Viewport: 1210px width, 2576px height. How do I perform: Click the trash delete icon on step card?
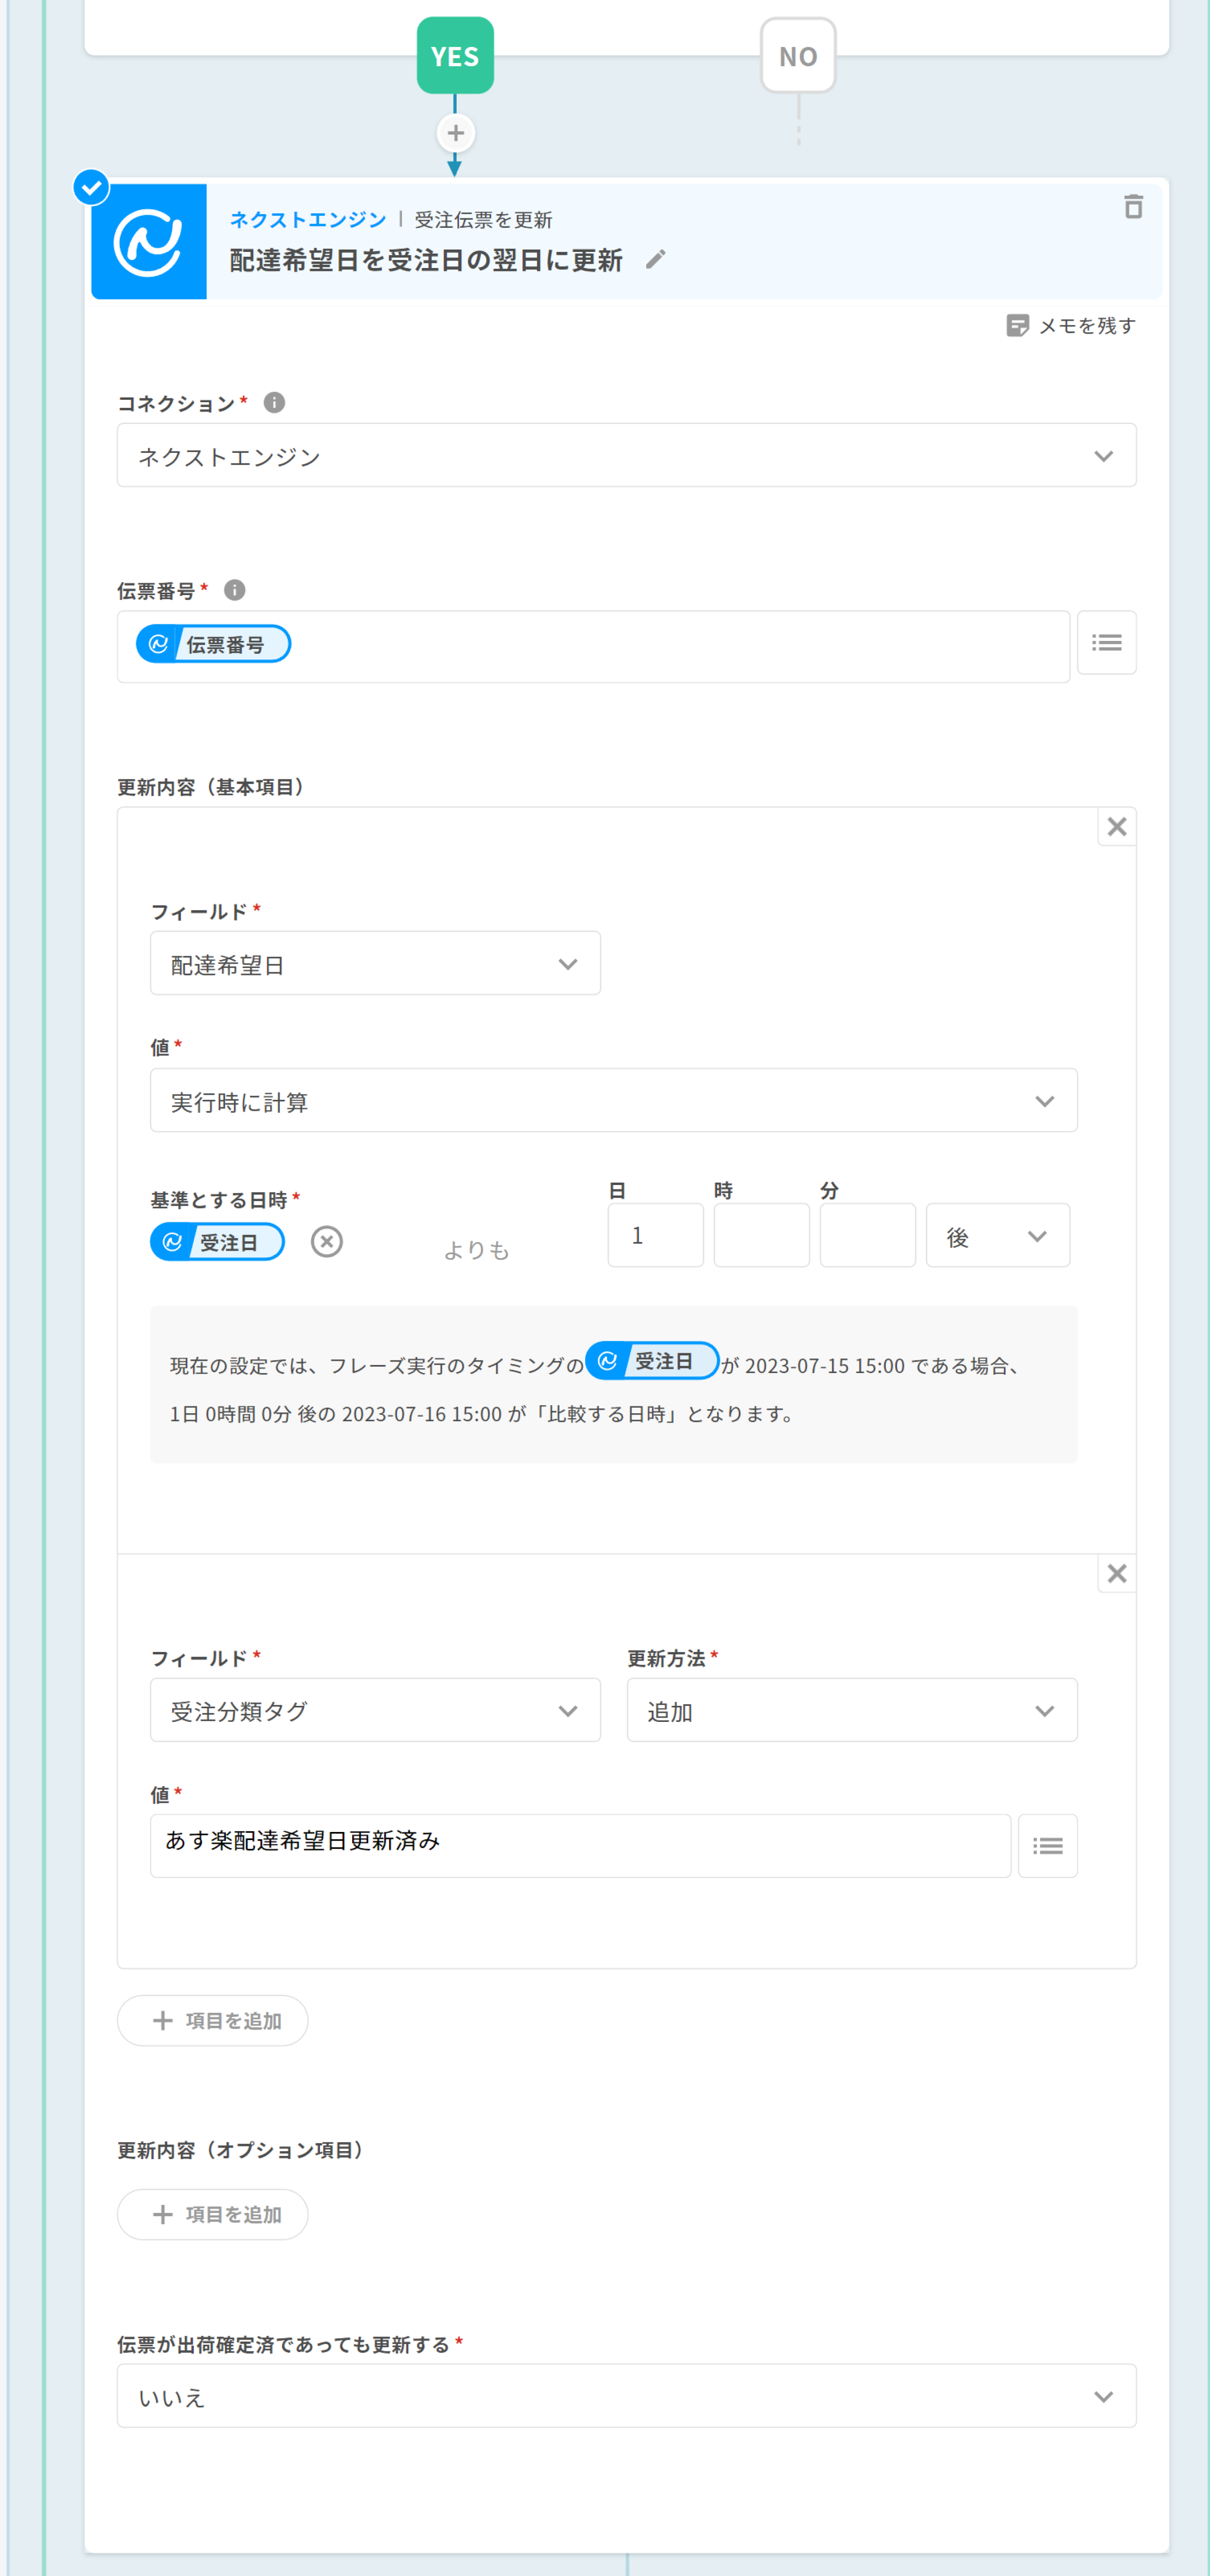coord(1132,207)
